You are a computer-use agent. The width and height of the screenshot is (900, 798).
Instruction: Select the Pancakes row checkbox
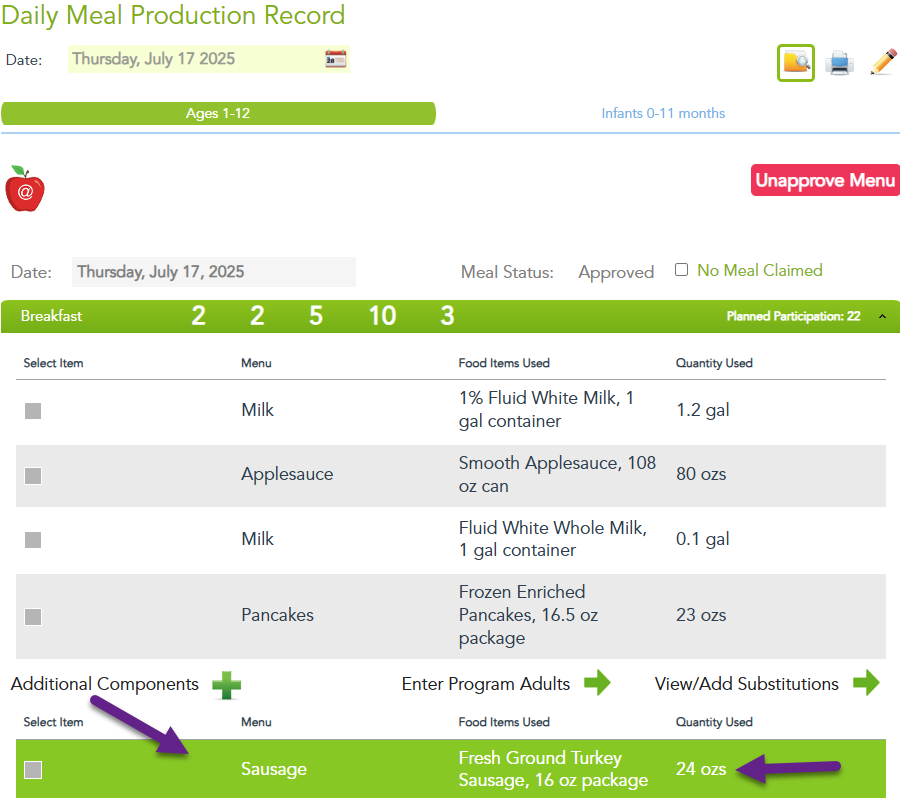(33, 616)
